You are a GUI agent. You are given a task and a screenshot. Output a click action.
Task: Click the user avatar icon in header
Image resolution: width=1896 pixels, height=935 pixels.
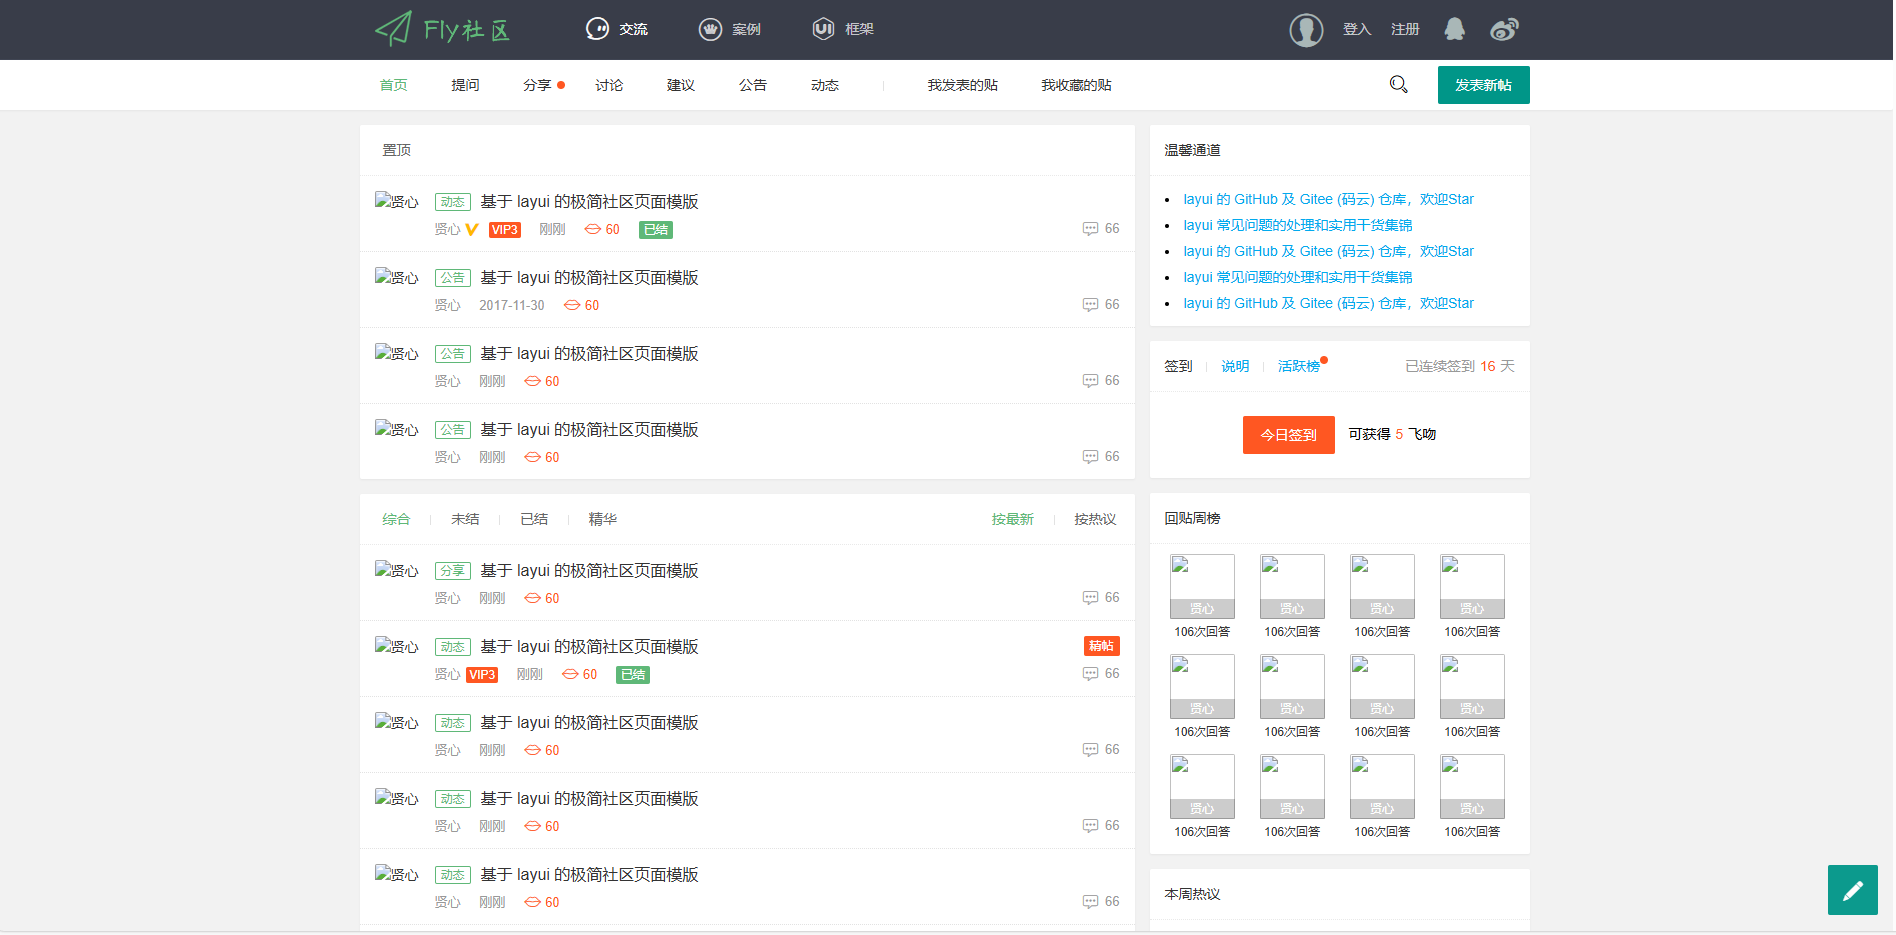(x=1306, y=30)
